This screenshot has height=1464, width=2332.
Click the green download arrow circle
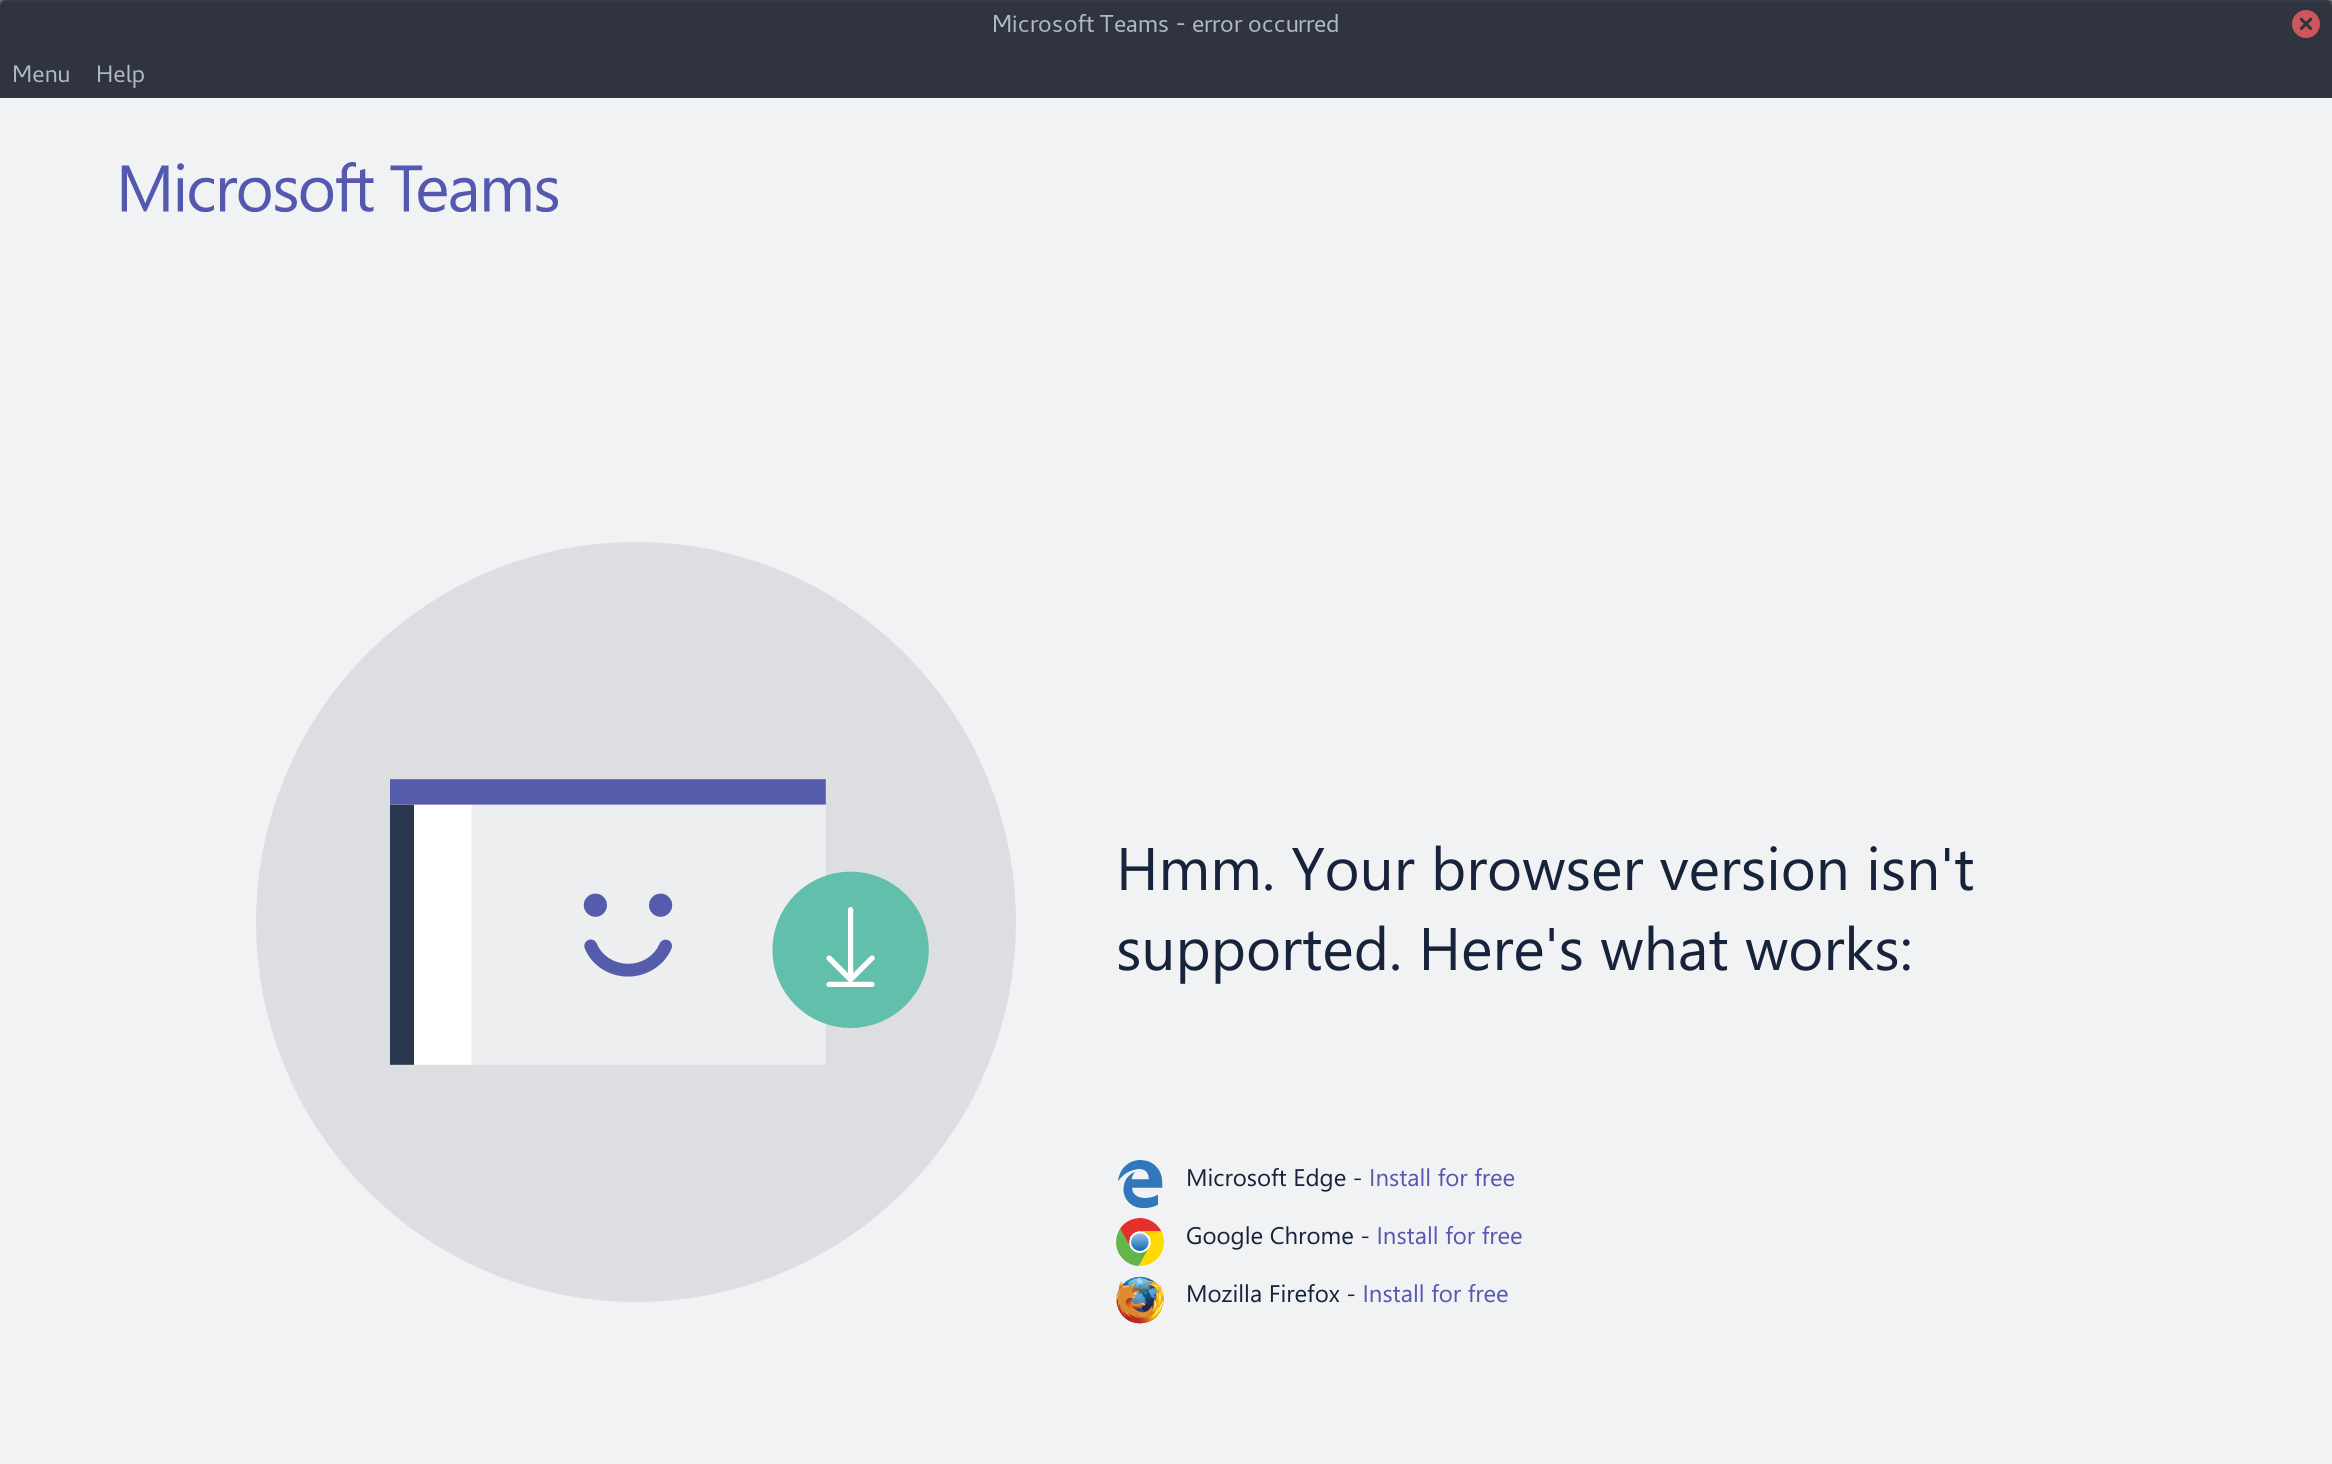point(850,949)
